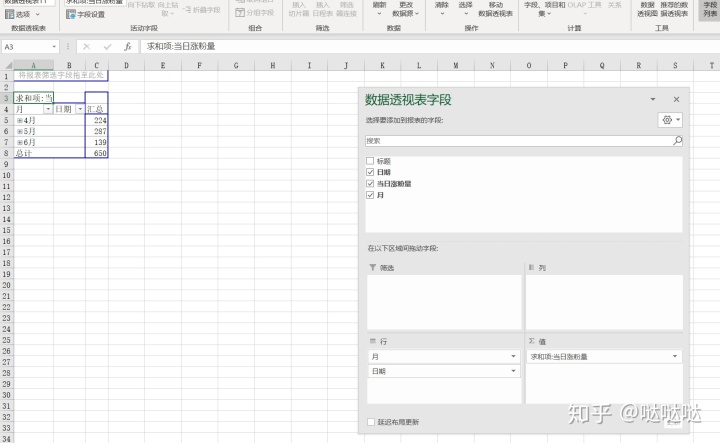Open 更改数据源 (Change Data Source) dropdown
Image resolution: width=720 pixels, height=443 pixels.
click(x=405, y=9)
